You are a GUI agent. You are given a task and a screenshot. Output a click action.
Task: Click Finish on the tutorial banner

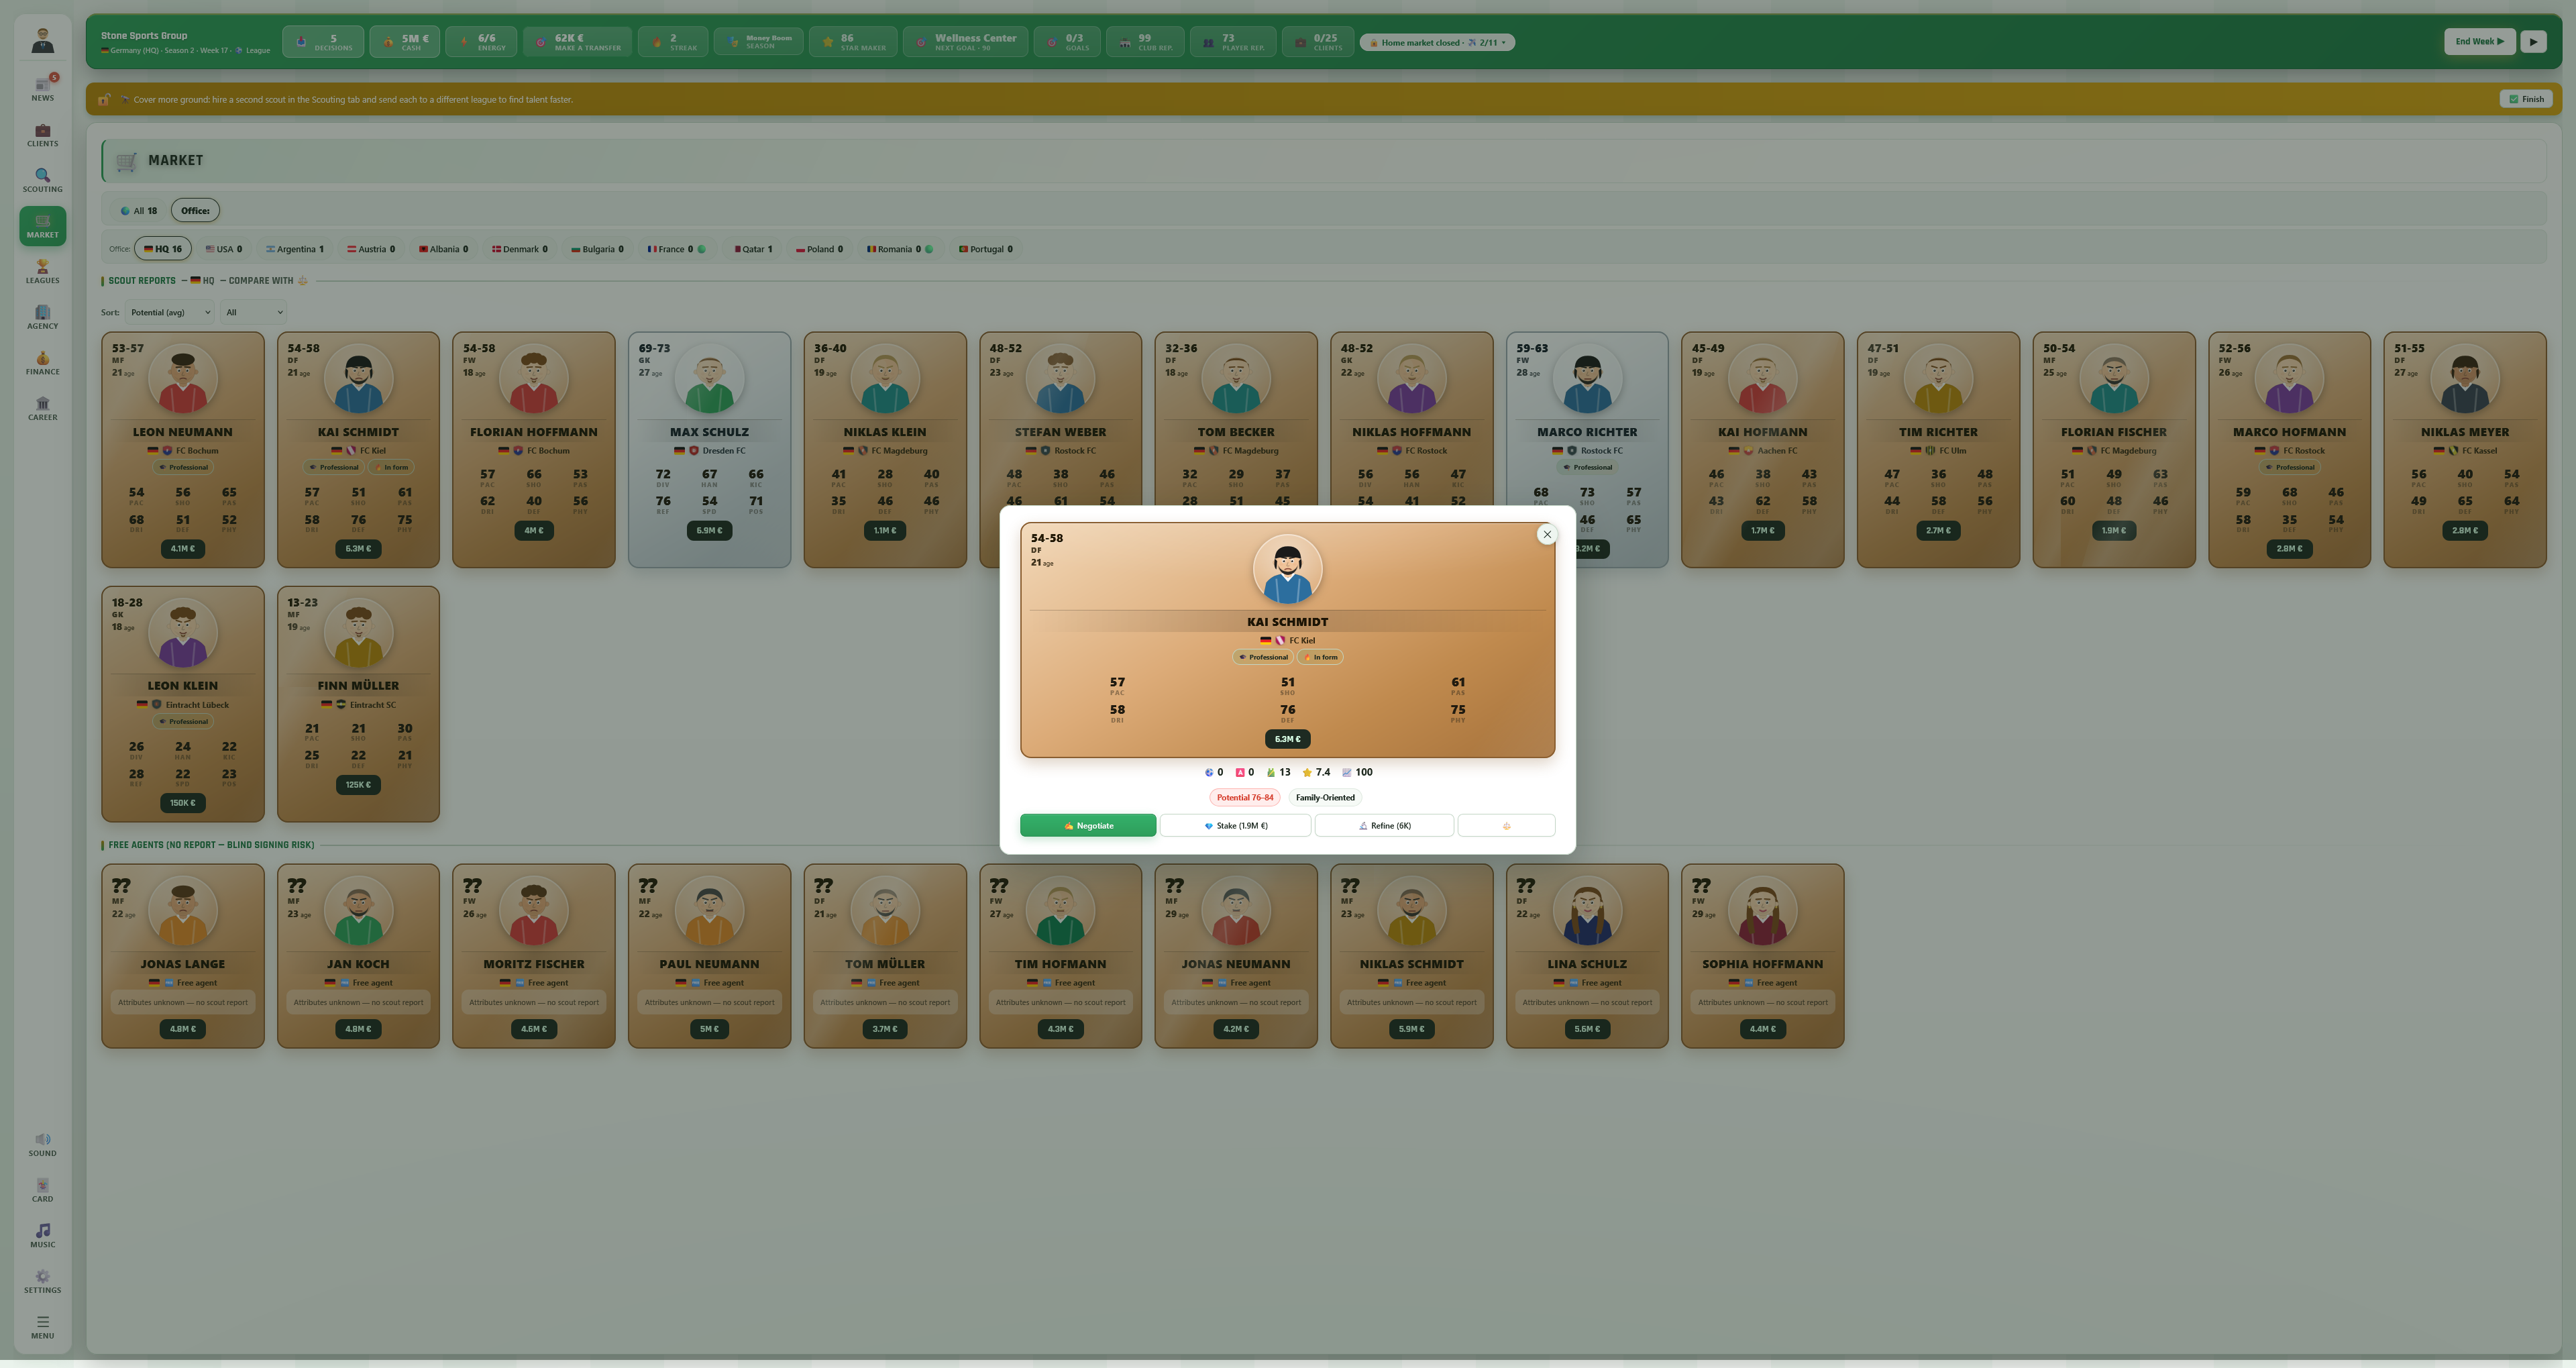point(2526,99)
